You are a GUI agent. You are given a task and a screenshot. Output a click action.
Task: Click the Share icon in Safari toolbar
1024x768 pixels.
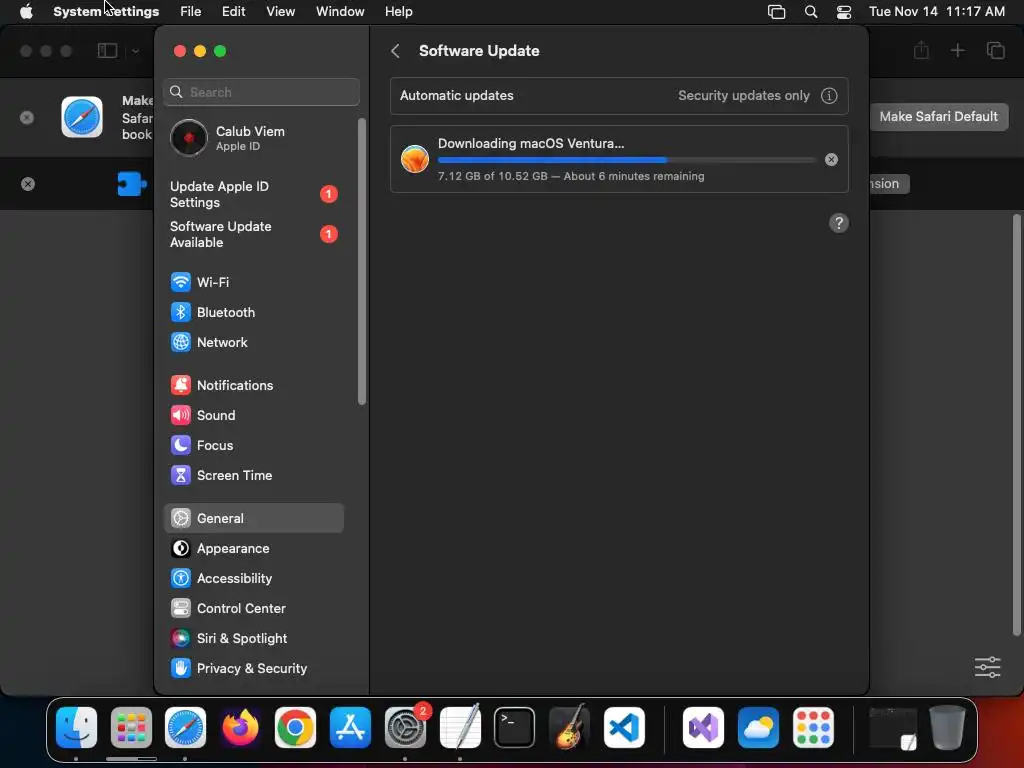pos(921,50)
